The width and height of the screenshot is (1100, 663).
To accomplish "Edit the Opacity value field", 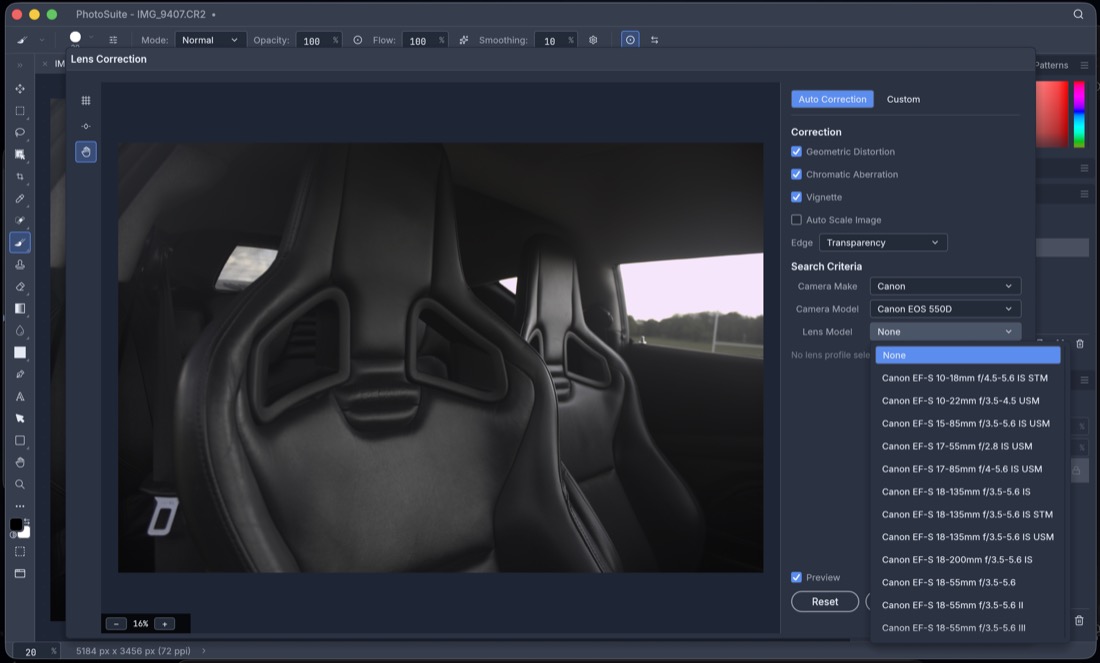I will click(x=313, y=41).
